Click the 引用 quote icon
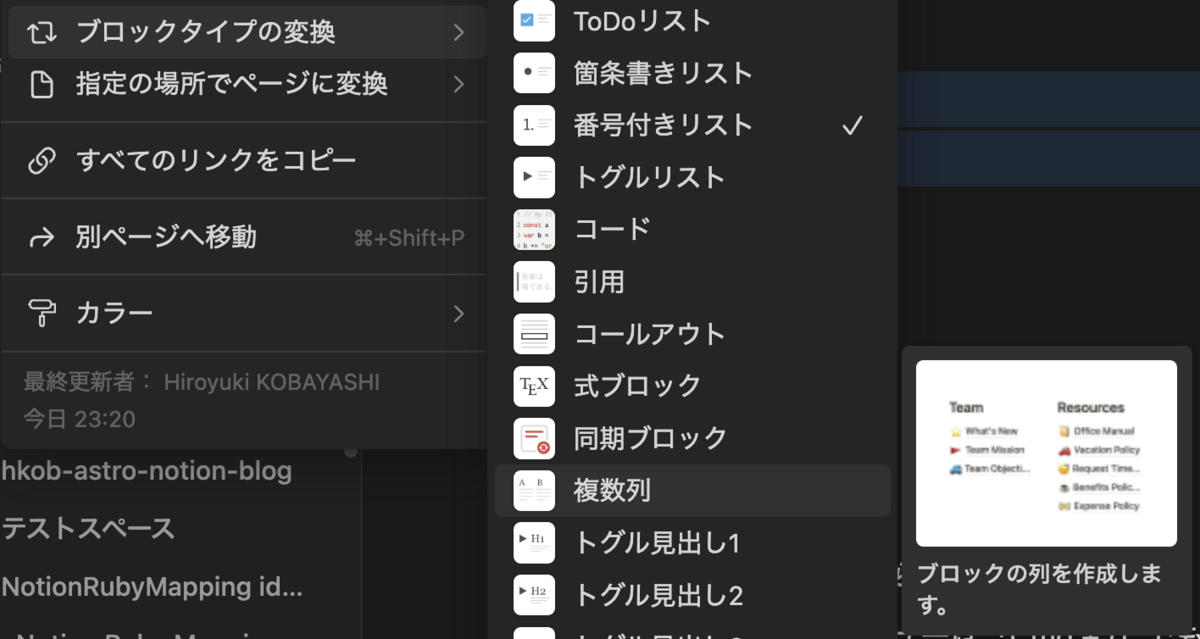Viewport: 1200px width, 639px height. [x=534, y=282]
